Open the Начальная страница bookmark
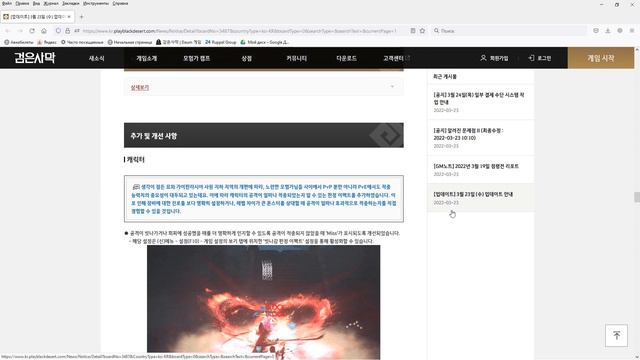The width and height of the screenshot is (640, 360). (130, 42)
